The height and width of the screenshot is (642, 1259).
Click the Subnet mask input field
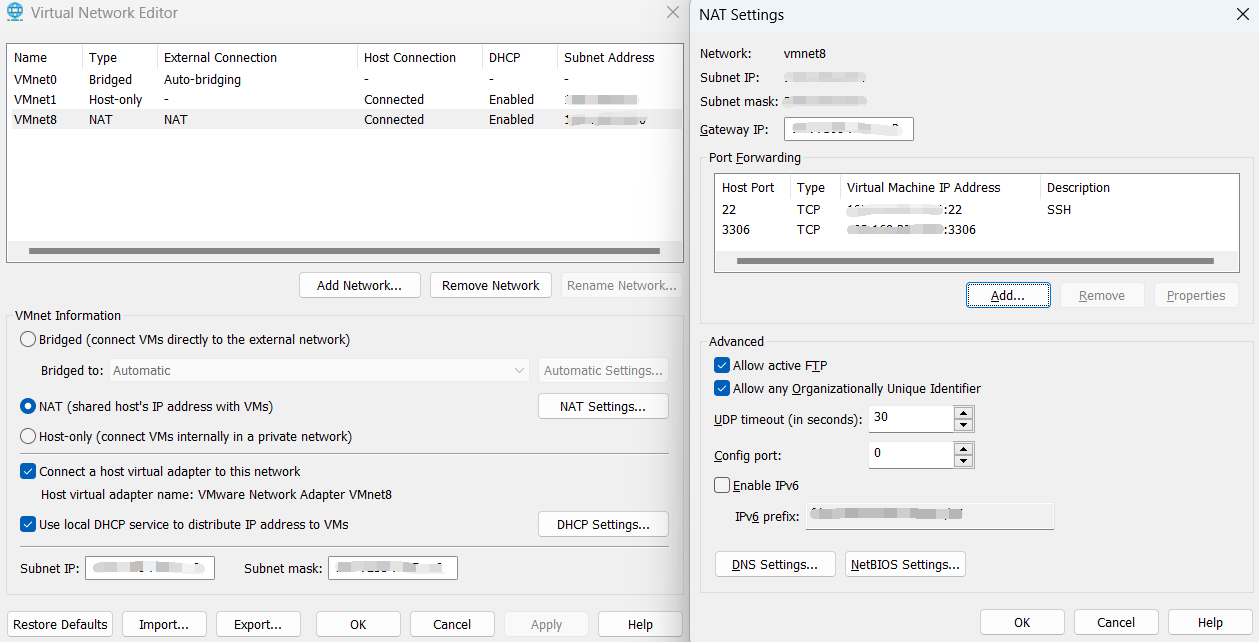[x=393, y=568]
